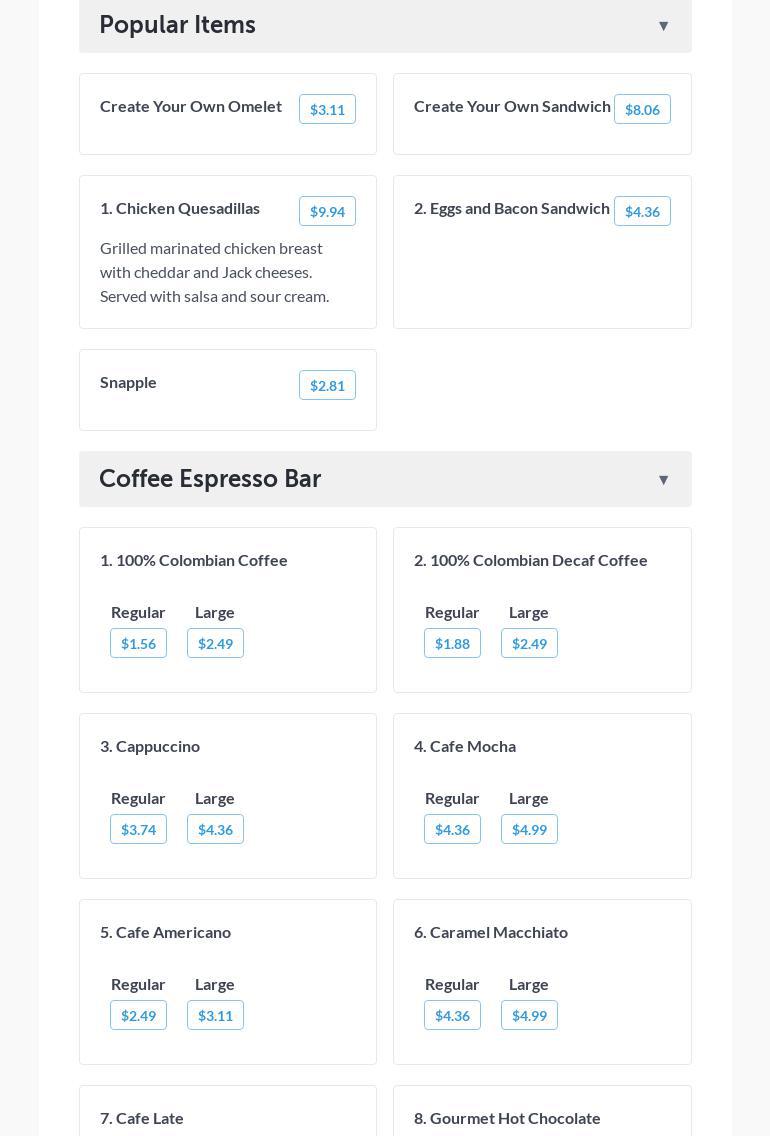Viewport: 770px width, 1136px height.
Task: Order Large Cafe Mocha for $4.99
Action: click(529, 830)
